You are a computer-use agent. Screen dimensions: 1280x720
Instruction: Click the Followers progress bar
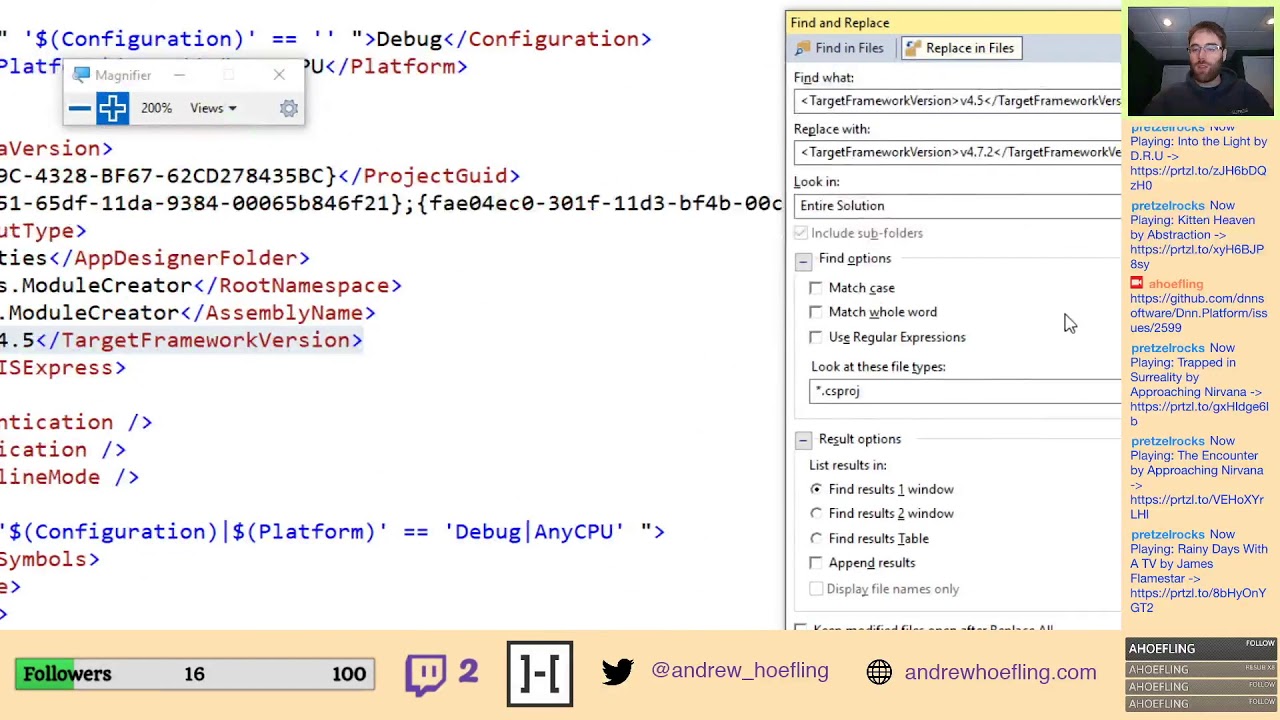[195, 674]
